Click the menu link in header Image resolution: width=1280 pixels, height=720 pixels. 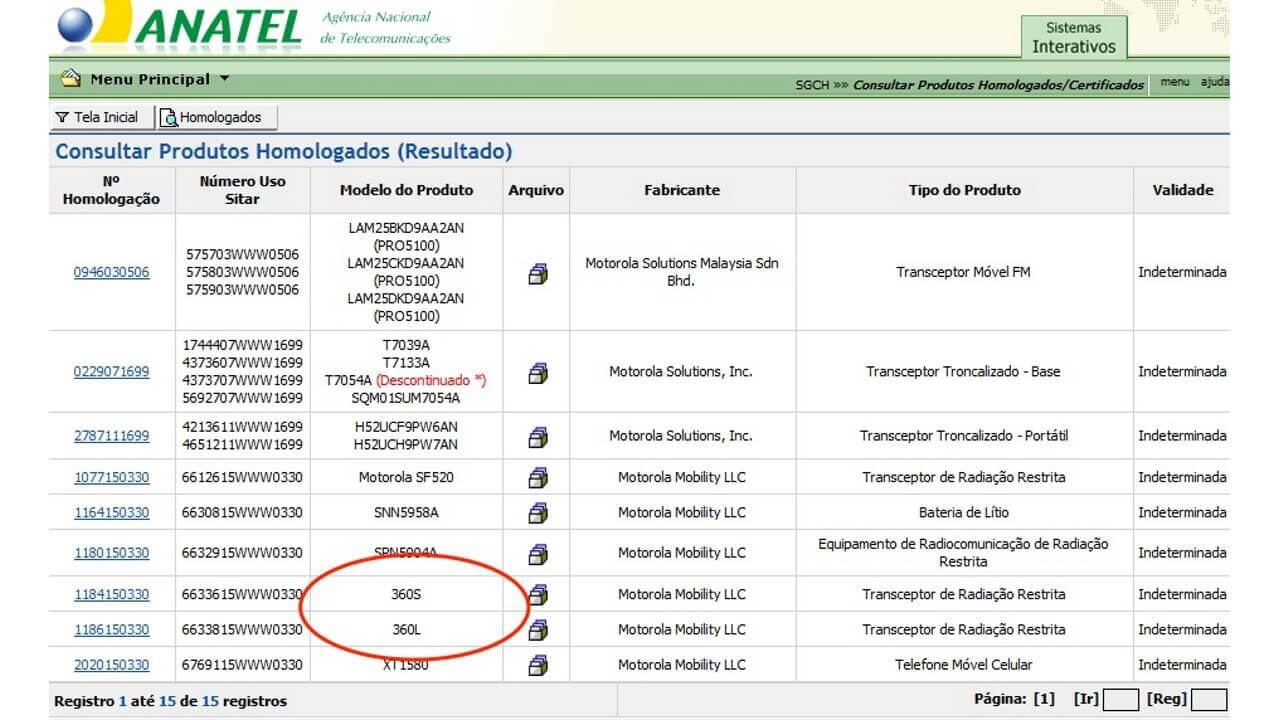1174,82
